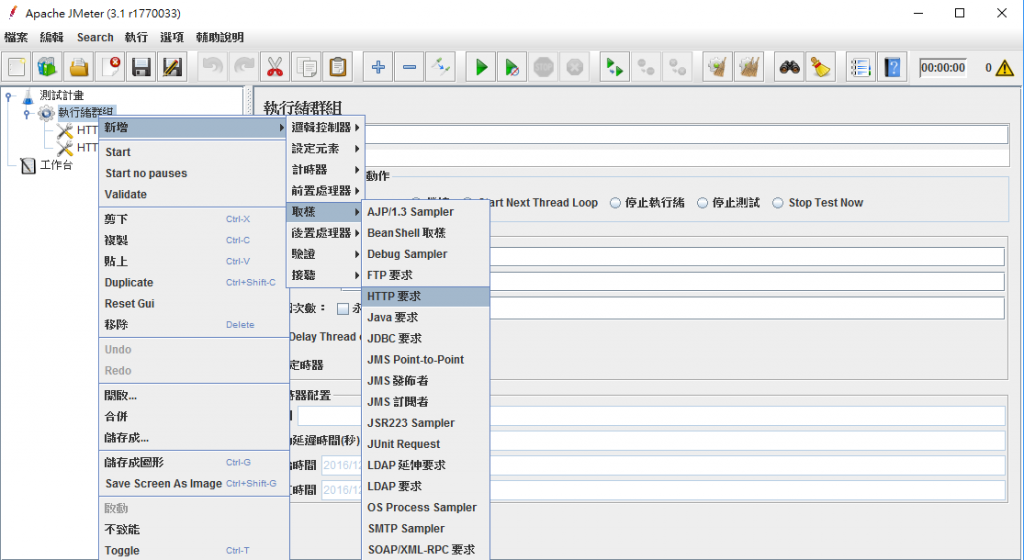
Task: Expand all nodes with the plus icon
Action: coord(378,67)
